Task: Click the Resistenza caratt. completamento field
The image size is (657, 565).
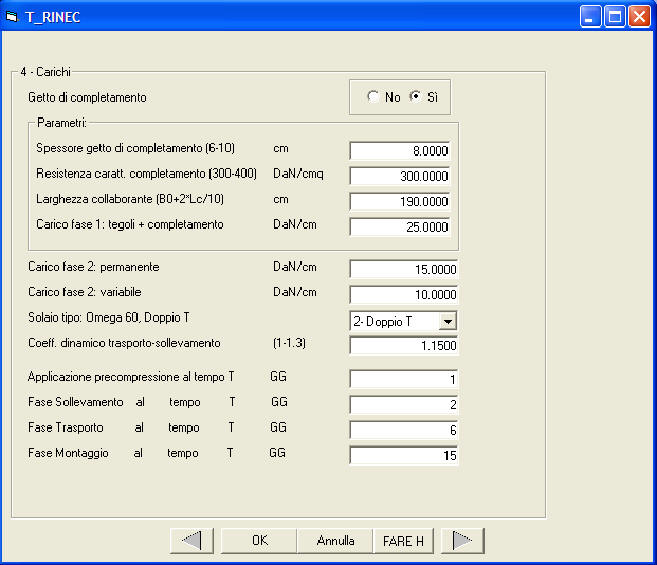Action: 400,176
